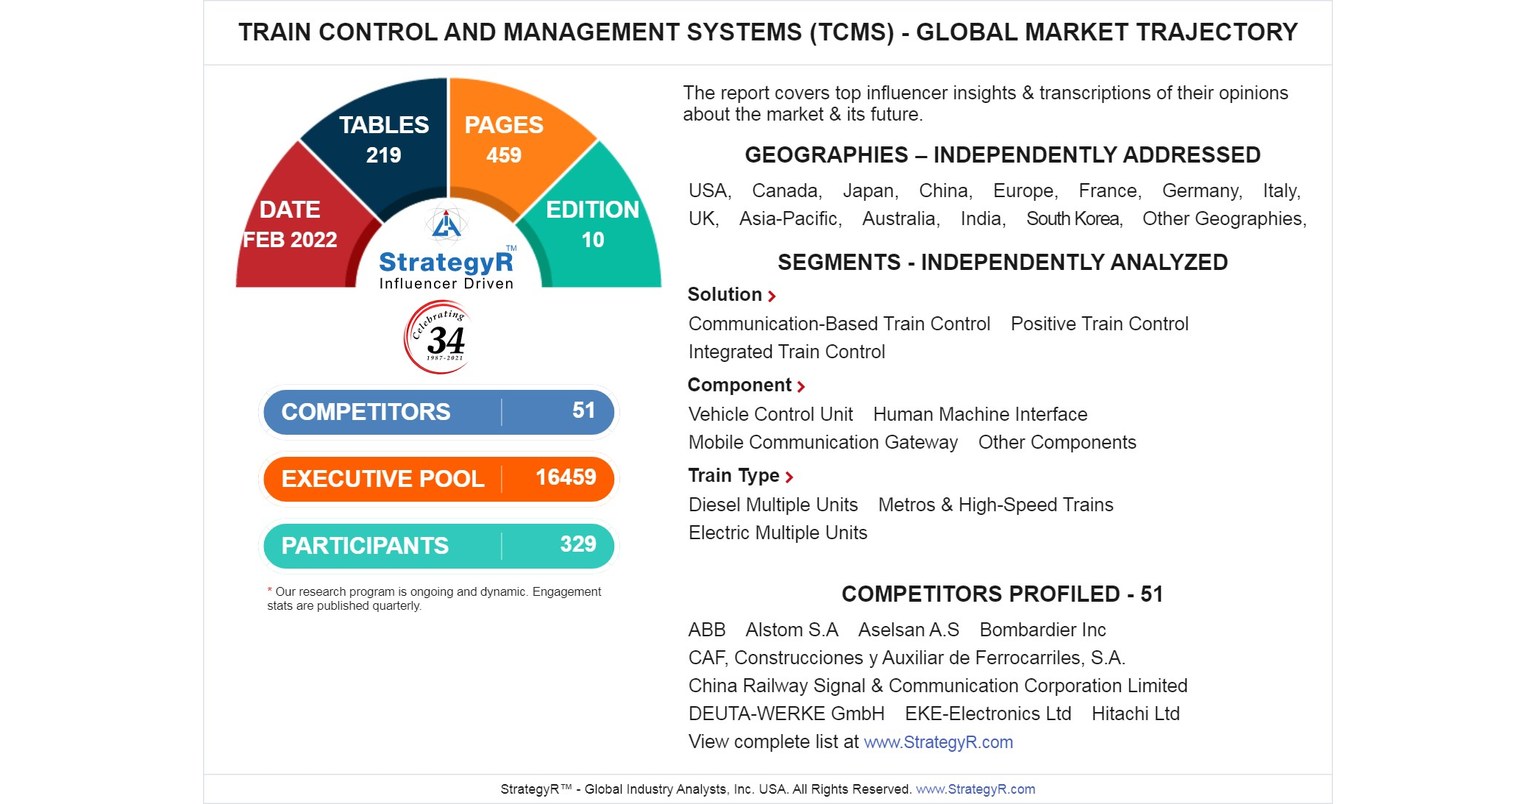
Task: Select the DATE FEB 2022 segment
Action: click(x=290, y=224)
